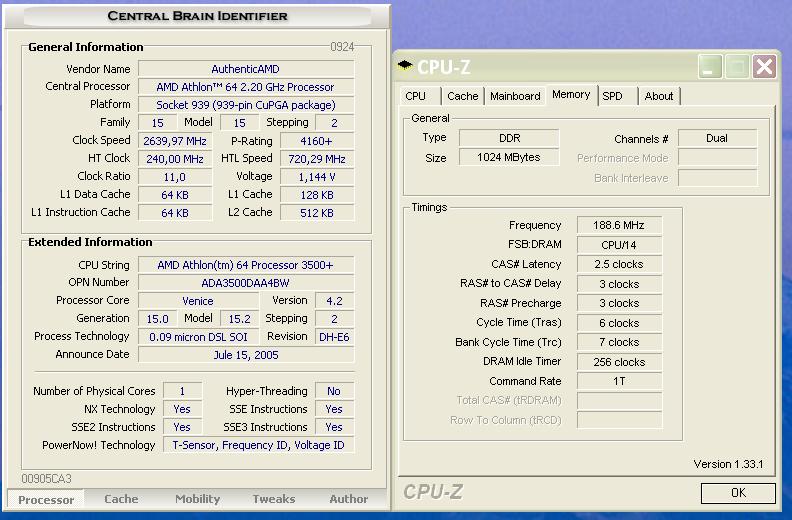The image size is (792, 520).
Task: Open the Cache tab in Central Brain Identifier
Action: tap(121, 499)
